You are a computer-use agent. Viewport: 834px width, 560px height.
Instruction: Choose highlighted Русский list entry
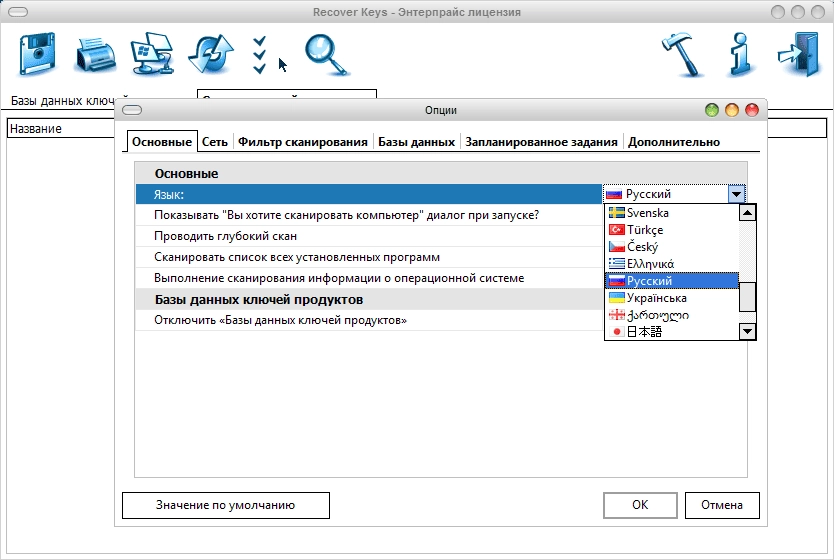click(672, 281)
